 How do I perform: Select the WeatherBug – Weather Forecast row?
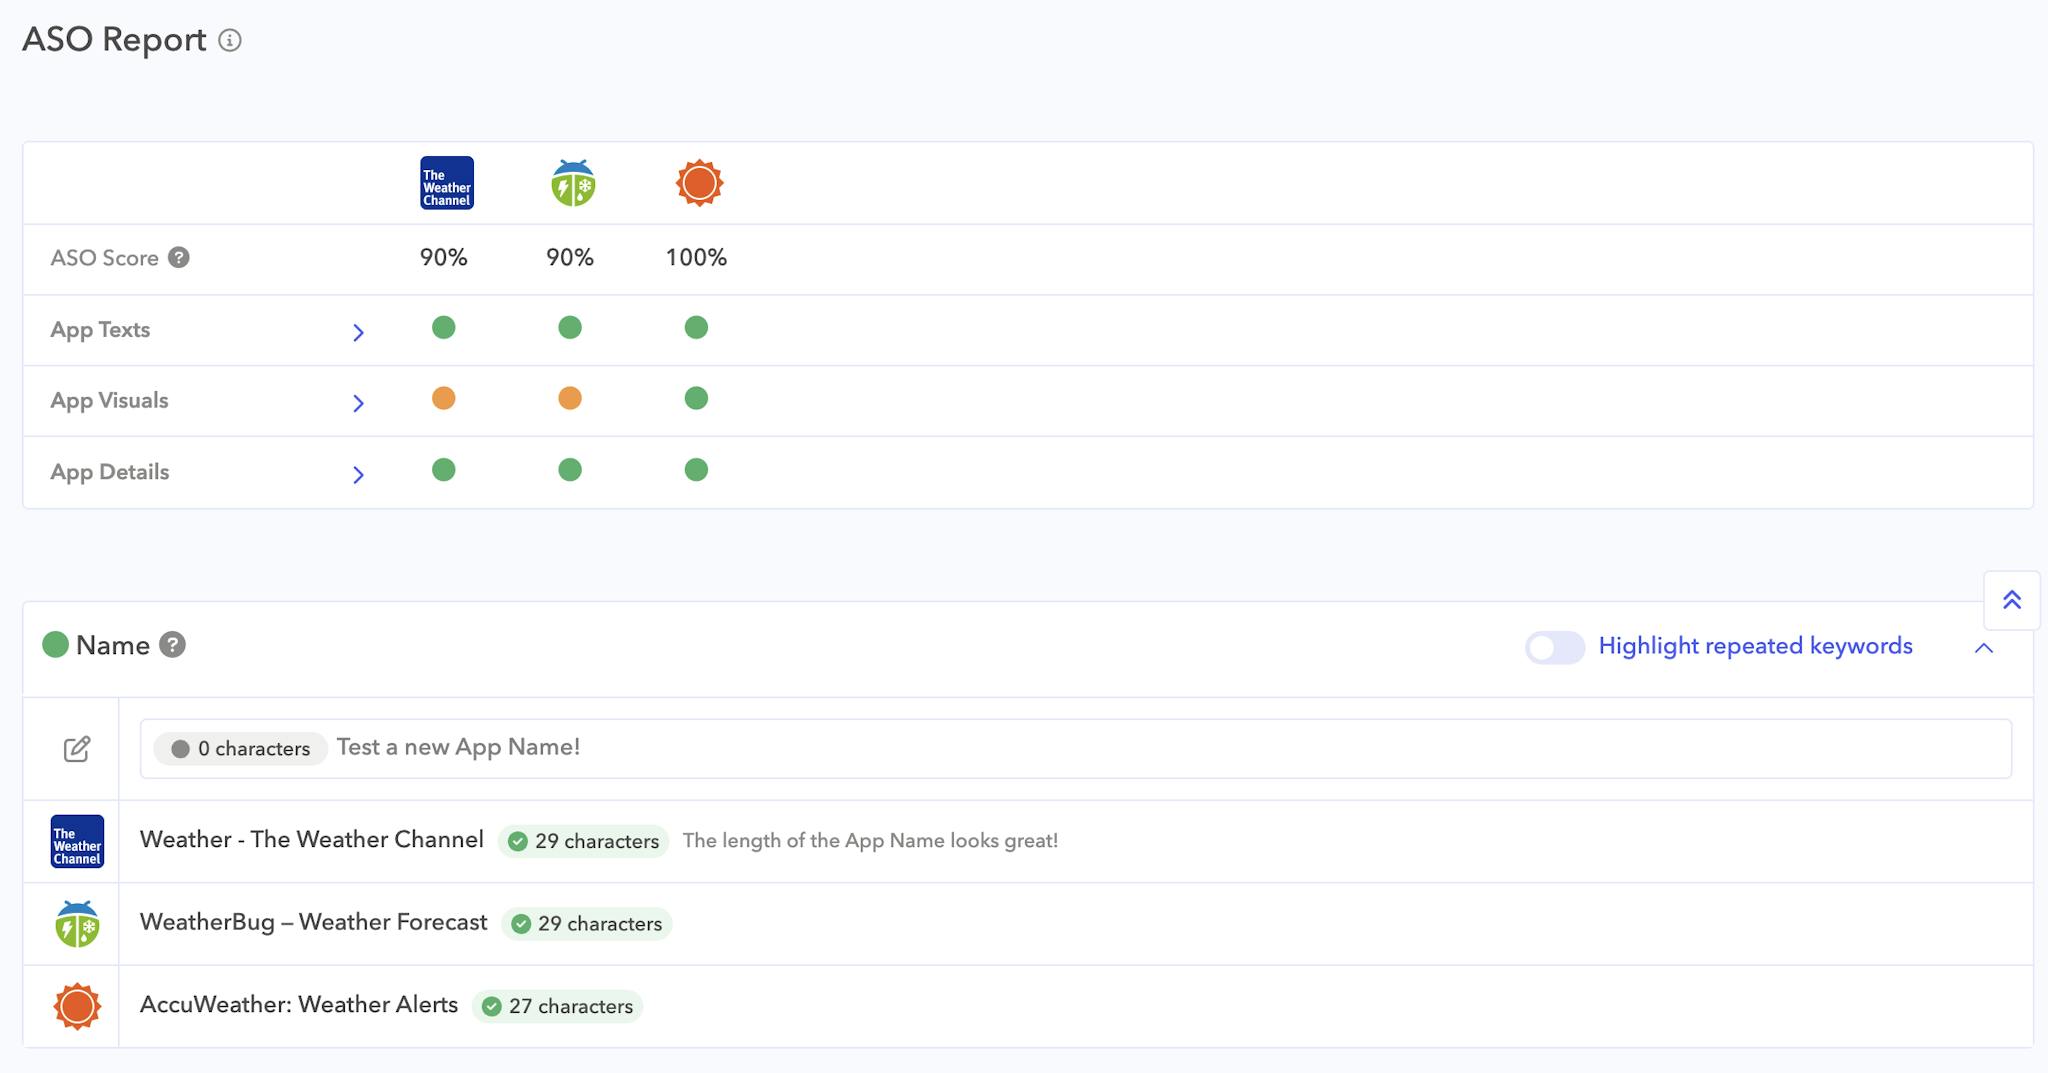coord(314,922)
